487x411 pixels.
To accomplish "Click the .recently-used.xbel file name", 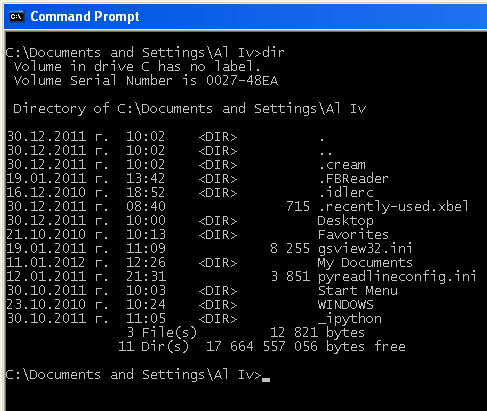I will 393,207.
